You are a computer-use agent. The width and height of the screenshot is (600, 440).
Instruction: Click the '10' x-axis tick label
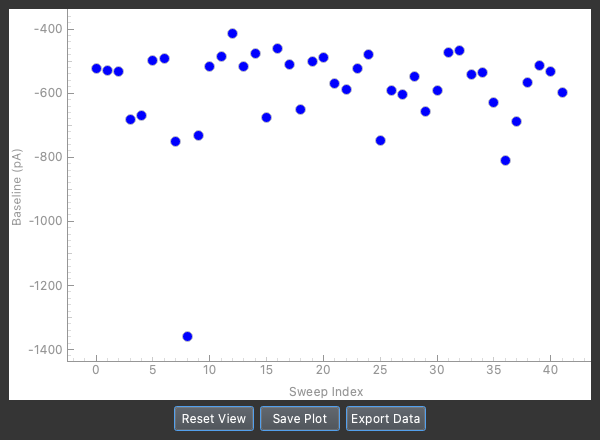[x=209, y=370]
